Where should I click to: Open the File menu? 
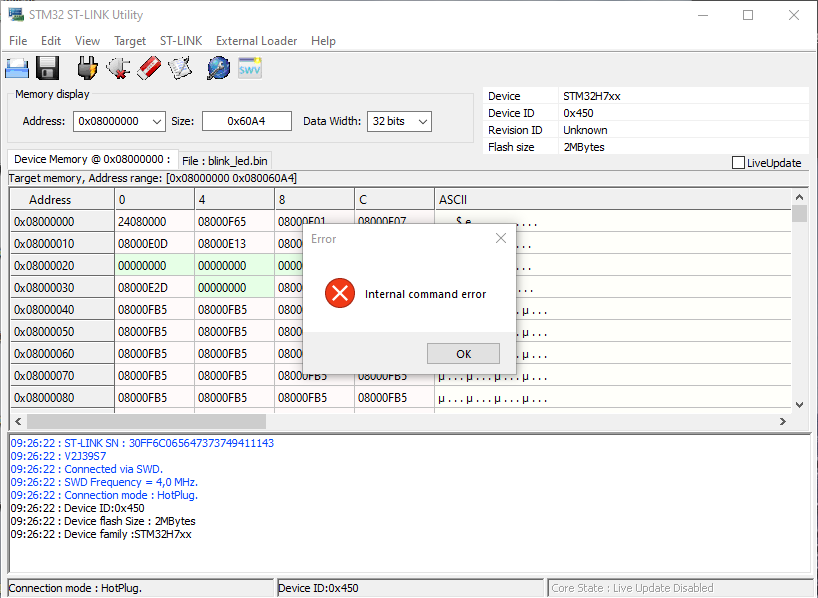[18, 41]
